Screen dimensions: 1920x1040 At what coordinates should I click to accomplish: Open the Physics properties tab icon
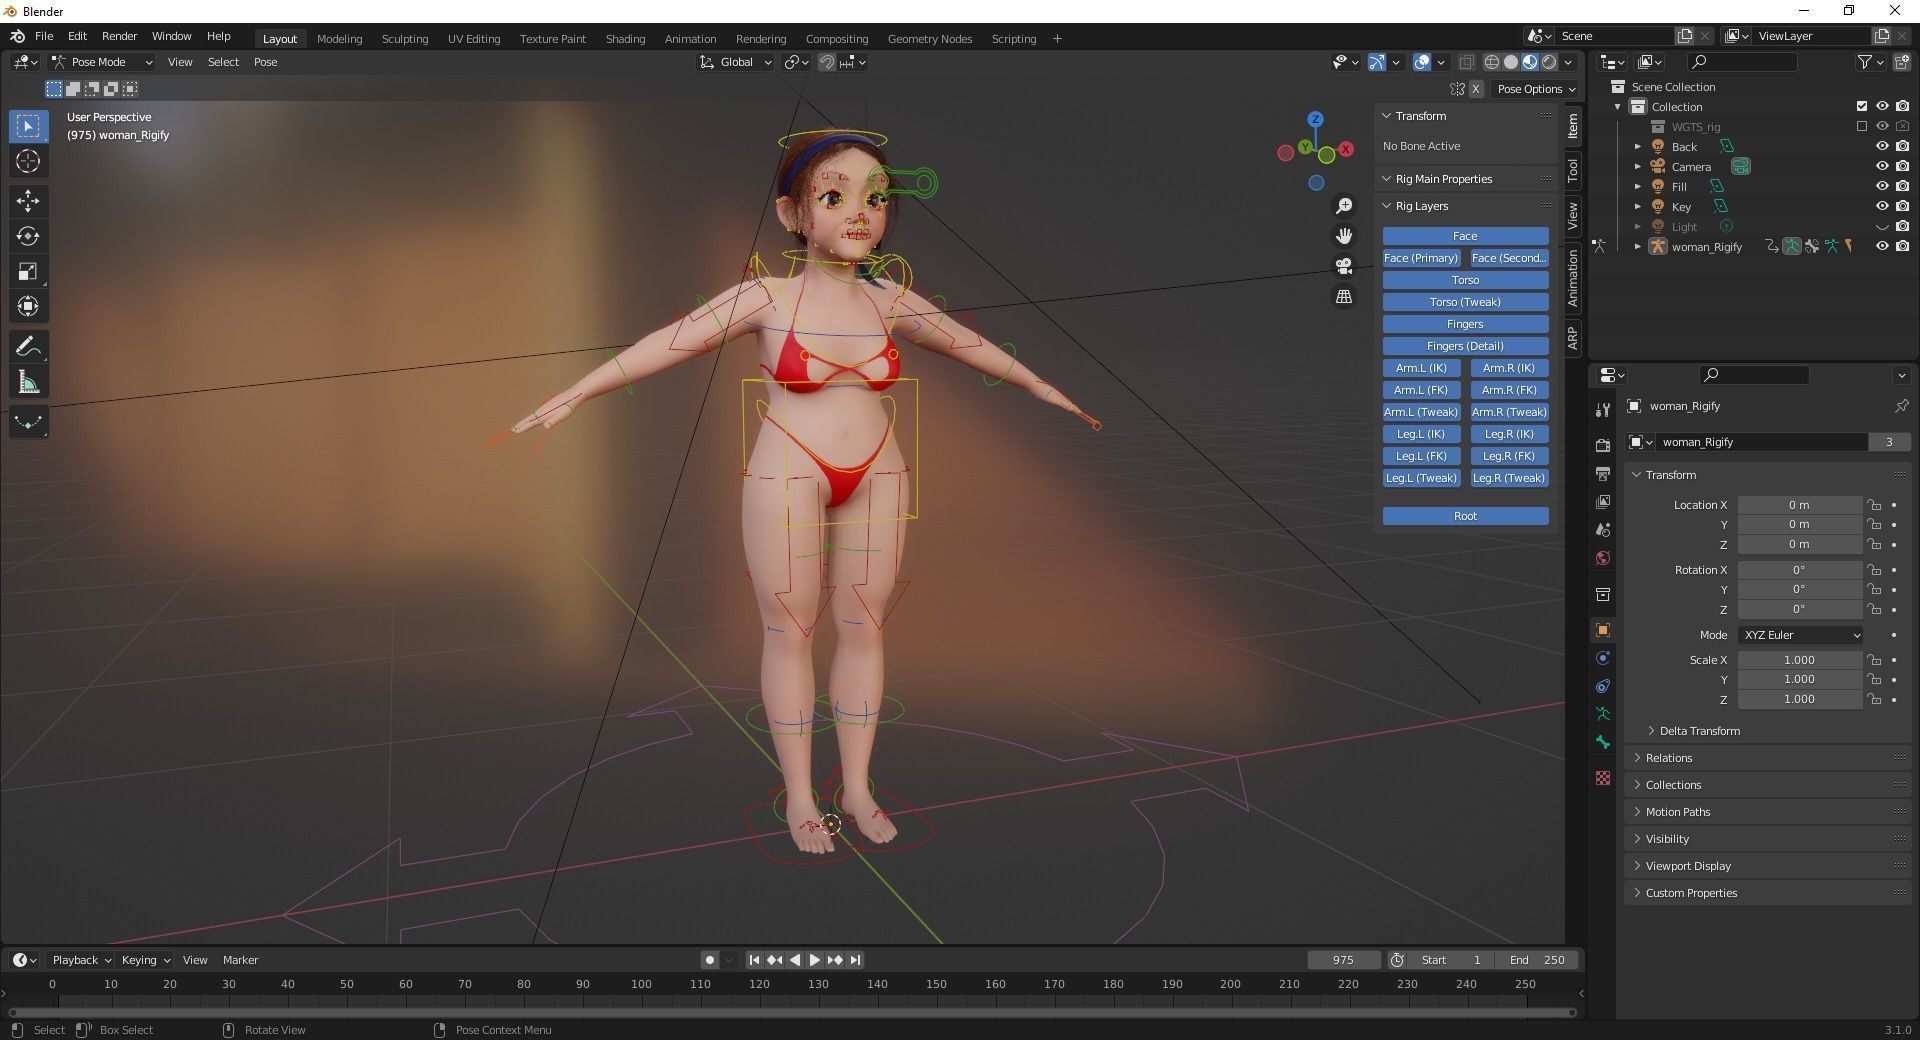click(1603, 658)
